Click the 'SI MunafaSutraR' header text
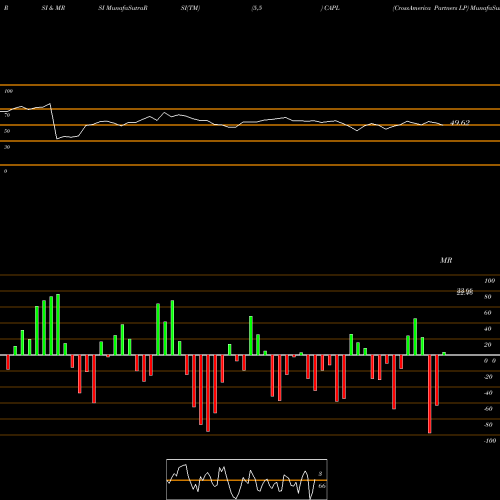500x500 pixels. pyautogui.click(x=123, y=8)
